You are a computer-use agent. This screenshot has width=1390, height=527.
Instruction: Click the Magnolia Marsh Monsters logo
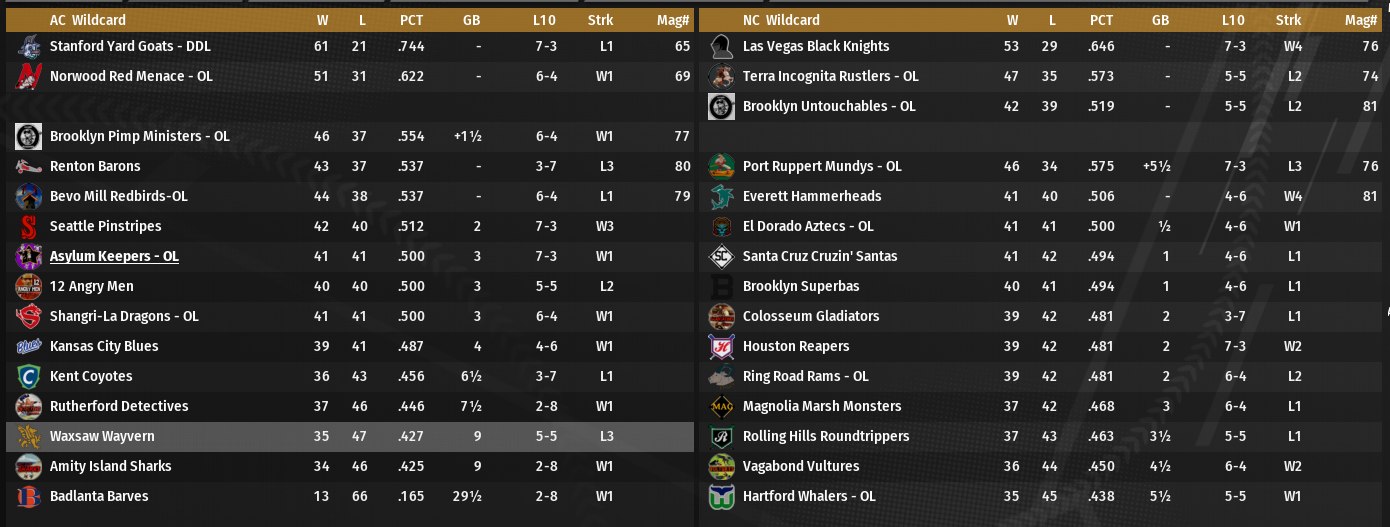click(721, 406)
